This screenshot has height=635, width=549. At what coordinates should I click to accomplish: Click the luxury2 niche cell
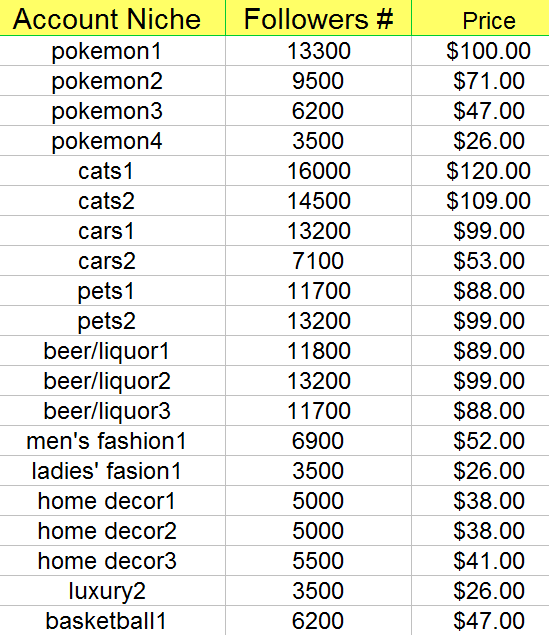(112, 590)
